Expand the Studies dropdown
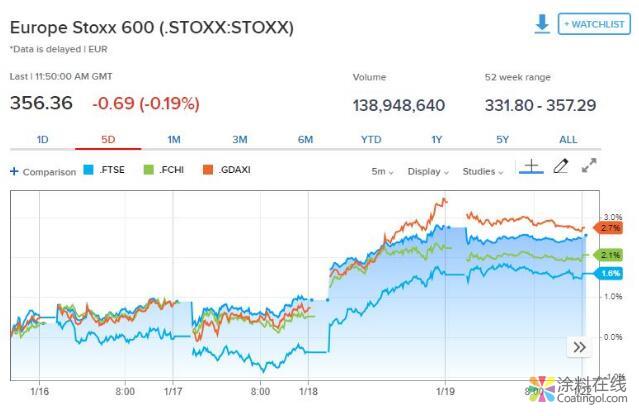 point(483,171)
